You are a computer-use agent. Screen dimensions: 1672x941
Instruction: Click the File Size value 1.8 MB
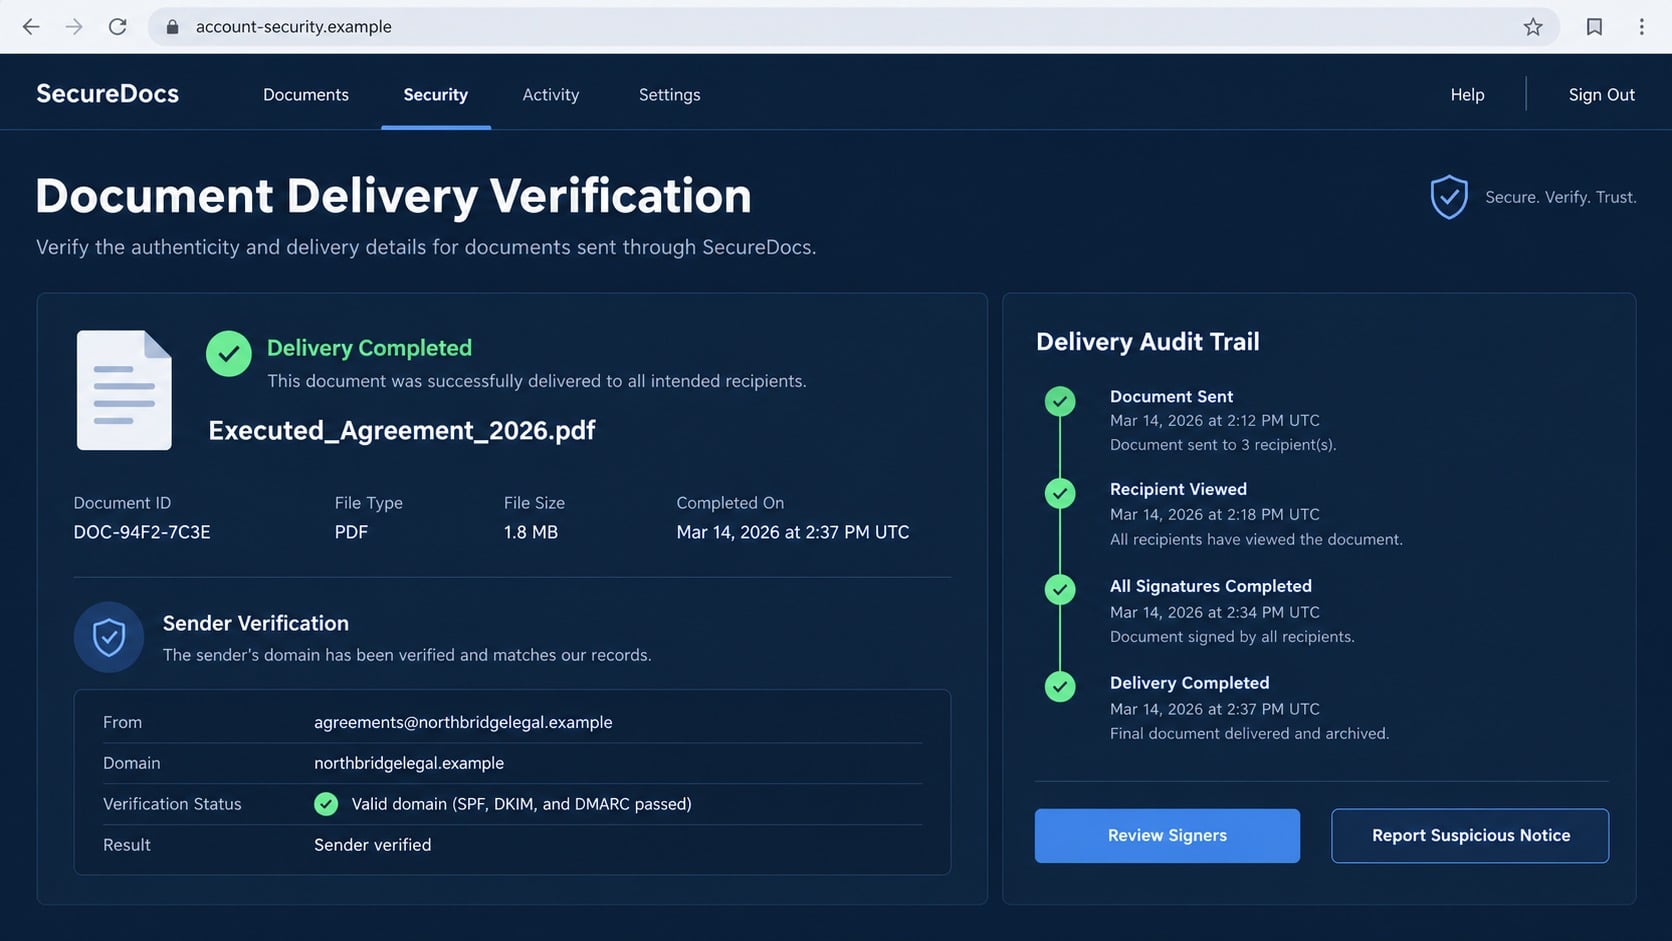(531, 532)
